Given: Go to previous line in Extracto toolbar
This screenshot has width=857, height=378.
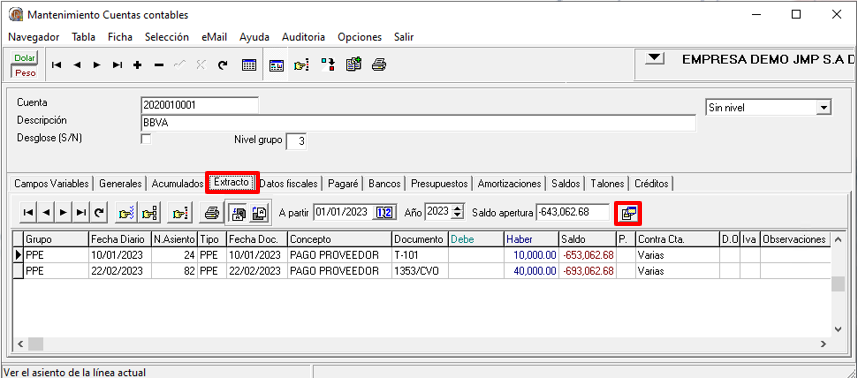Looking at the screenshot, I should pyautogui.click(x=45, y=212).
